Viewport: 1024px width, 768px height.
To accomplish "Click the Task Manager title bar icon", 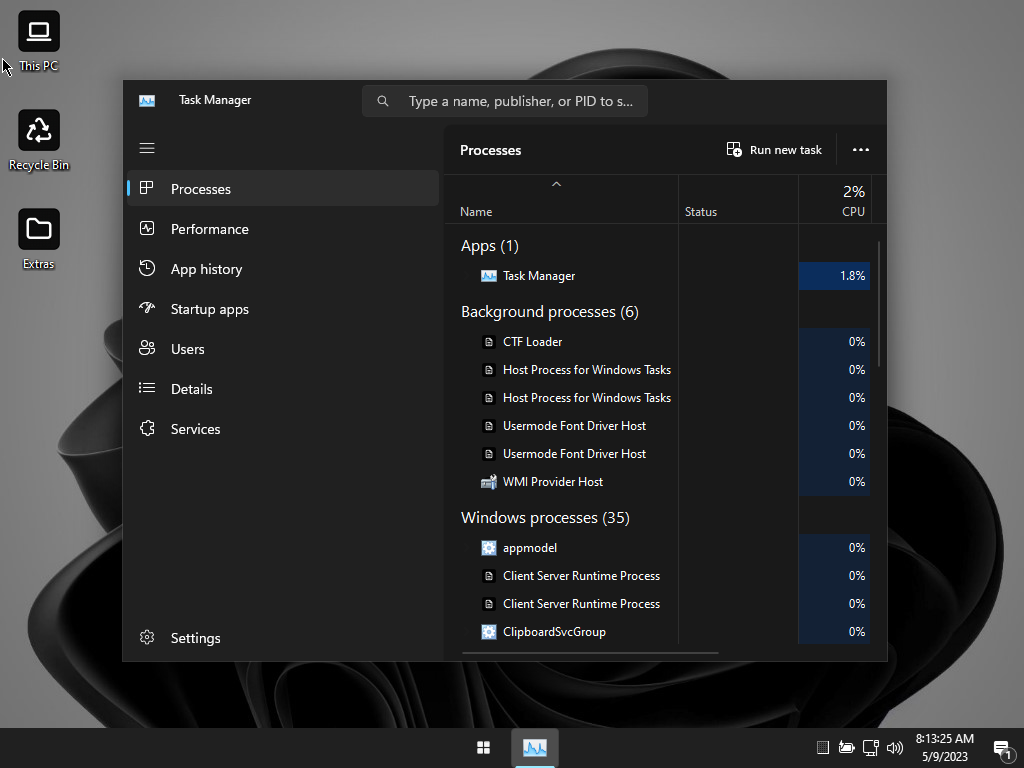I will click(147, 101).
